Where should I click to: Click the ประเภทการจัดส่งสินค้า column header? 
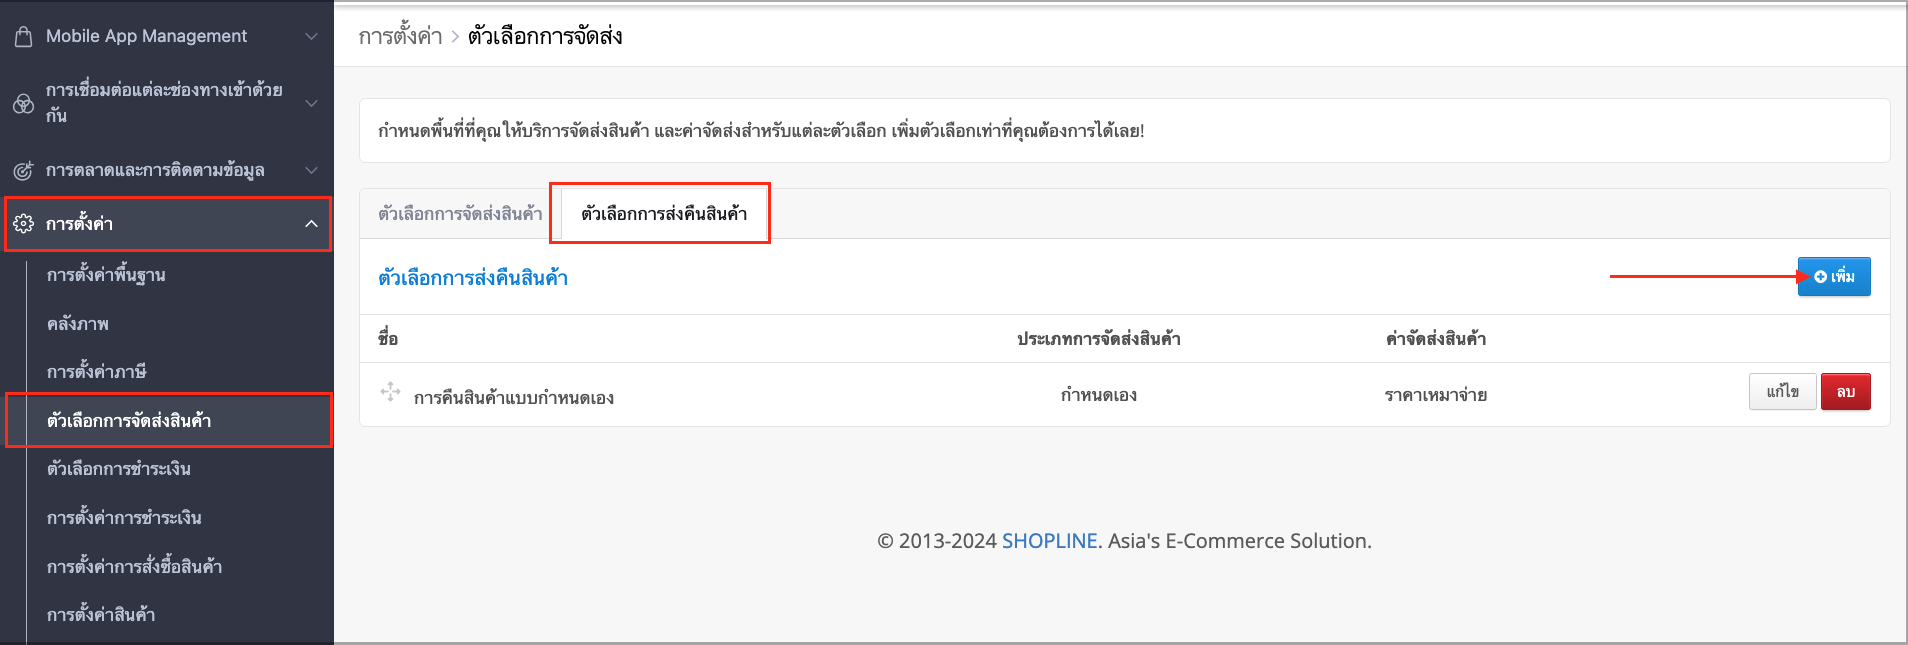(1099, 339)
